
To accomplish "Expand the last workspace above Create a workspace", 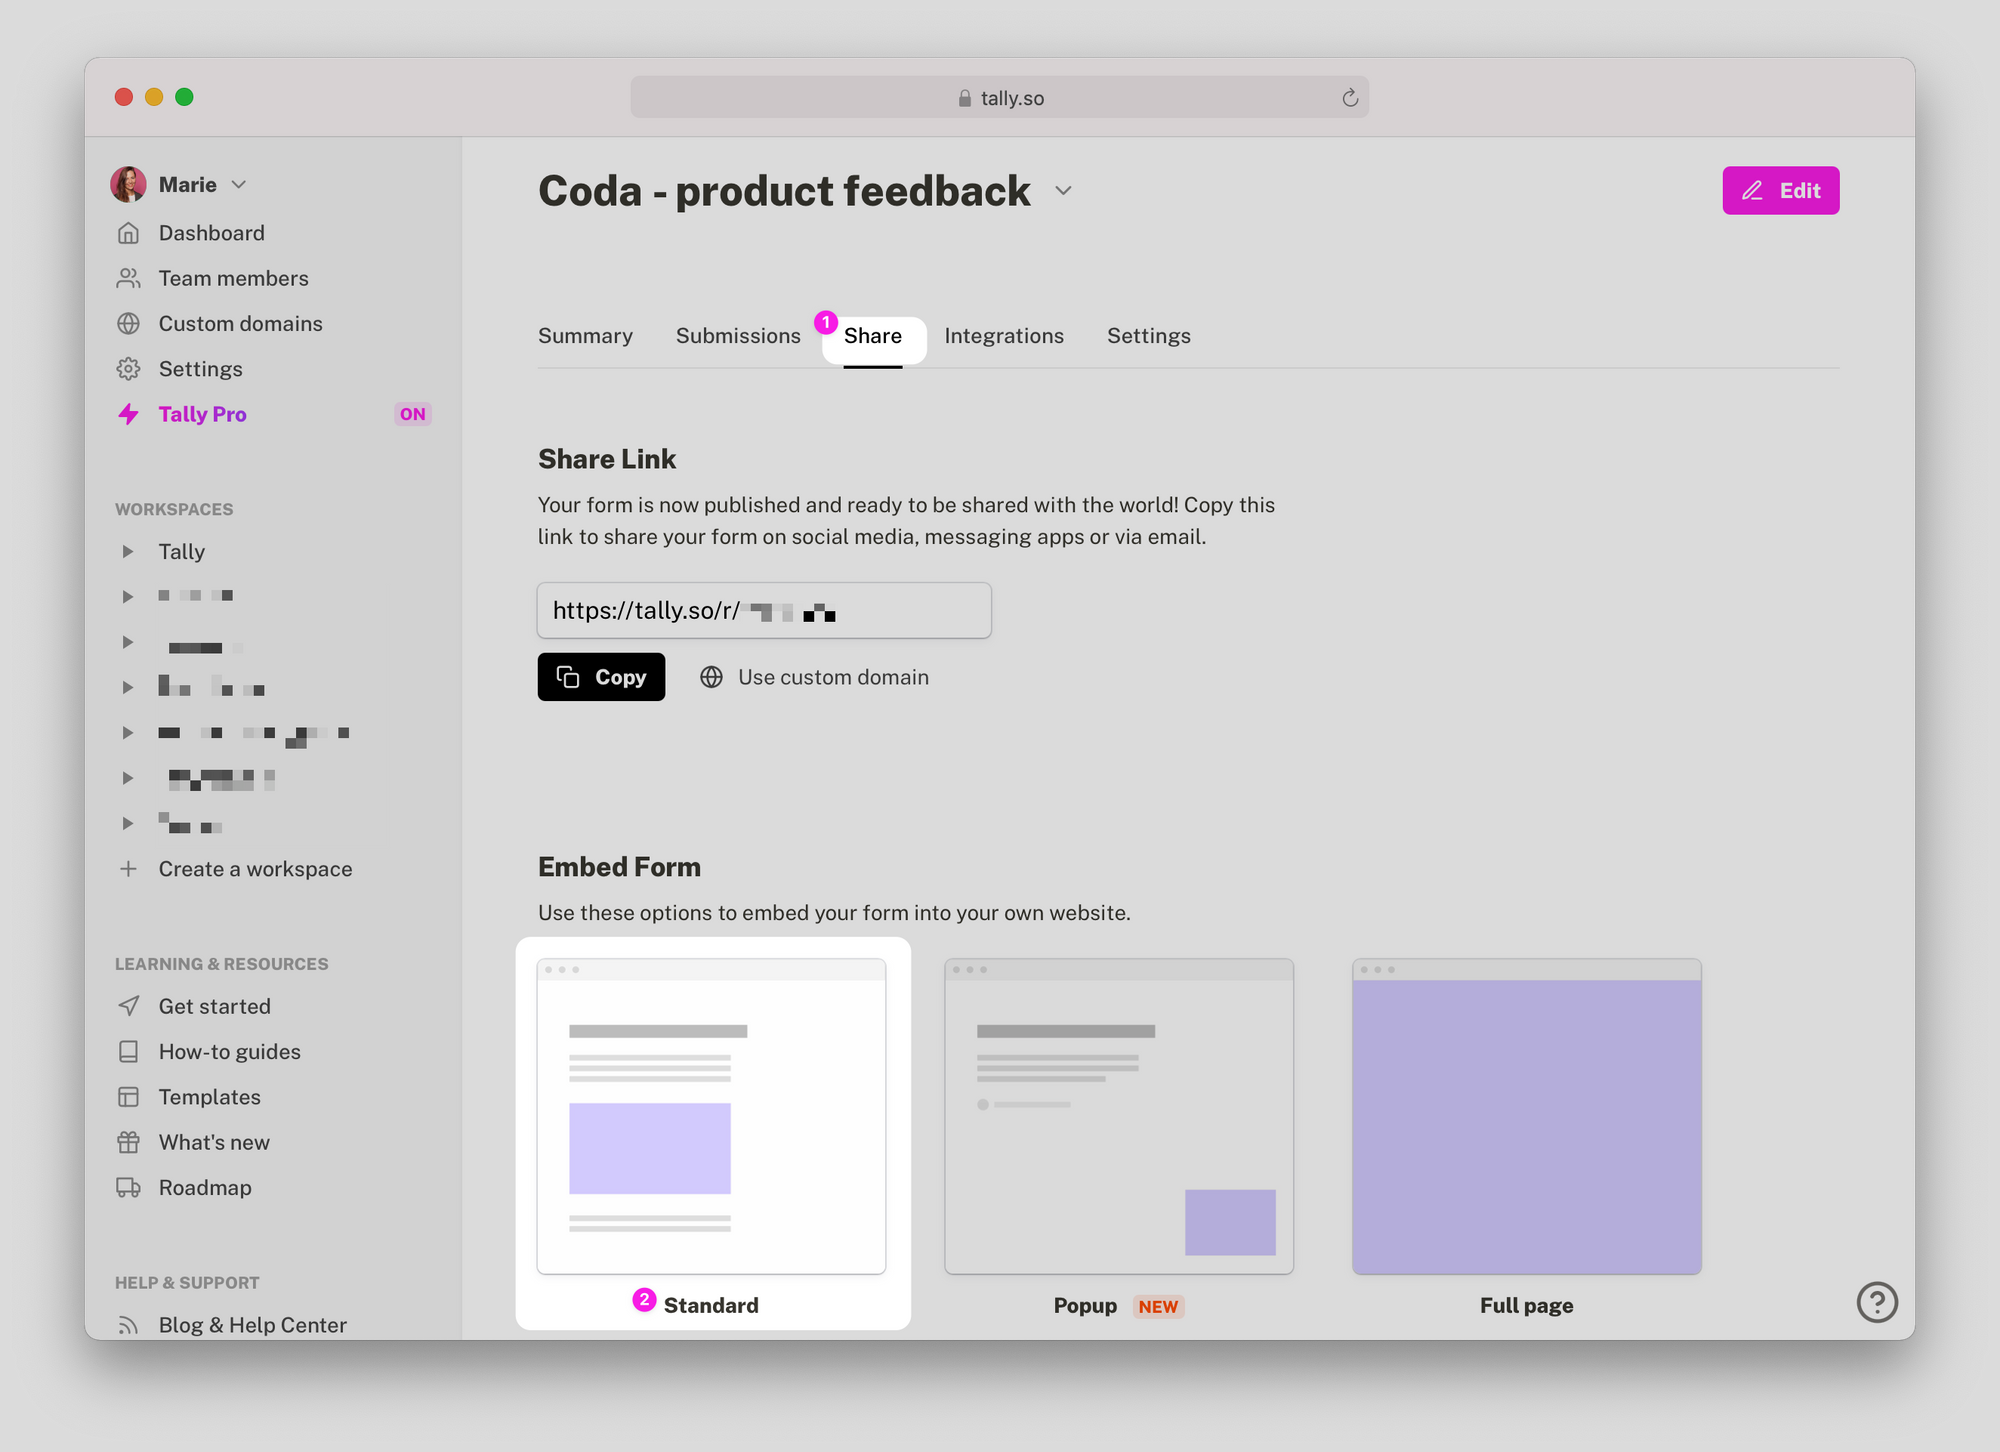I will pyautogui.click(x=127, y=823).
